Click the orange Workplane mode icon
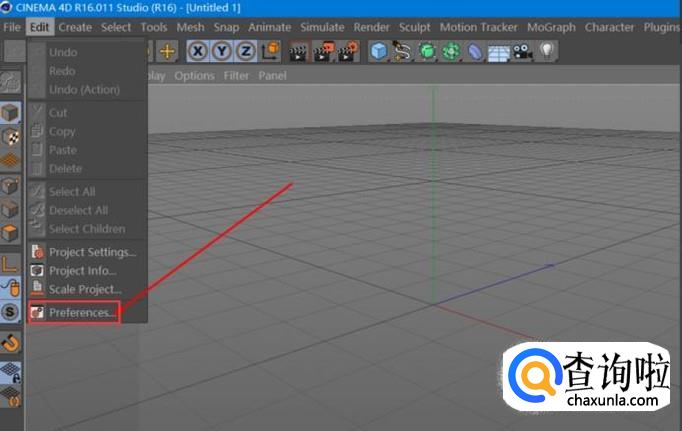Viewport: 682px width, 431px height. point(10,161)
